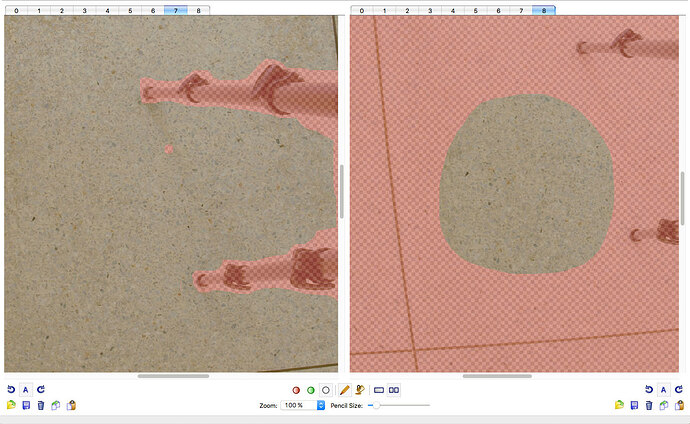690x424 pixels.
Task: Select image tab 8 in the left panel
Action: coord(198,11)
